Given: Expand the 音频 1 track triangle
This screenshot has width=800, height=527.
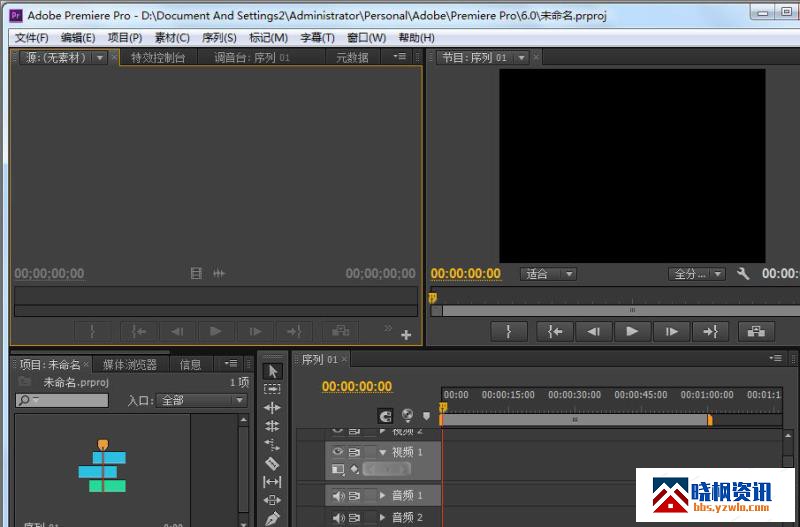Looking at the screenshot, I should (x=383, y=495).
